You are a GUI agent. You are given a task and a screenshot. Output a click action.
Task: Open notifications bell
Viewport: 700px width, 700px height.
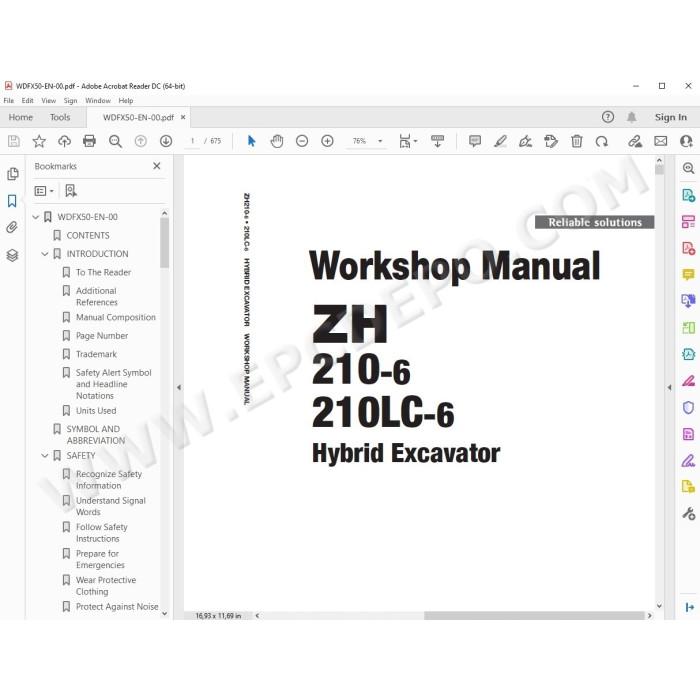coord(631,117)
